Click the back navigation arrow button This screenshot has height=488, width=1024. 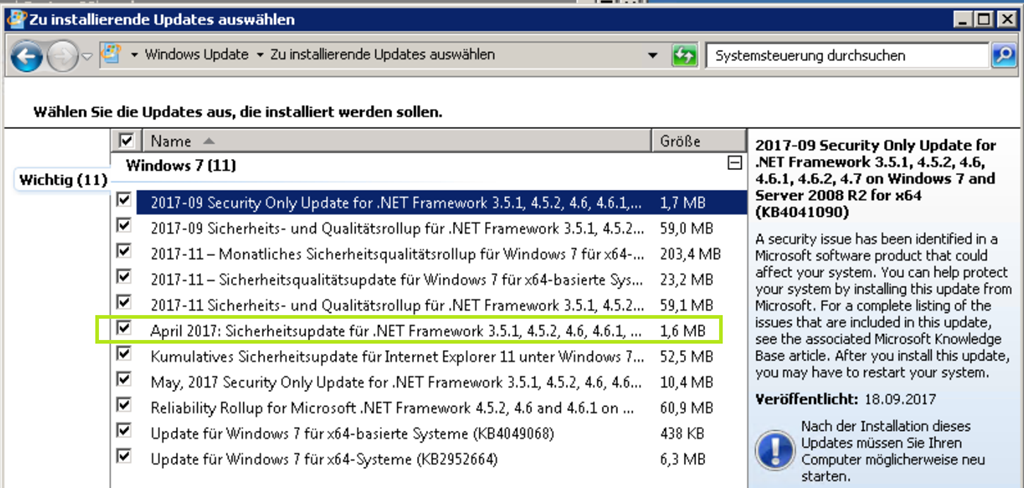point(27,57)
